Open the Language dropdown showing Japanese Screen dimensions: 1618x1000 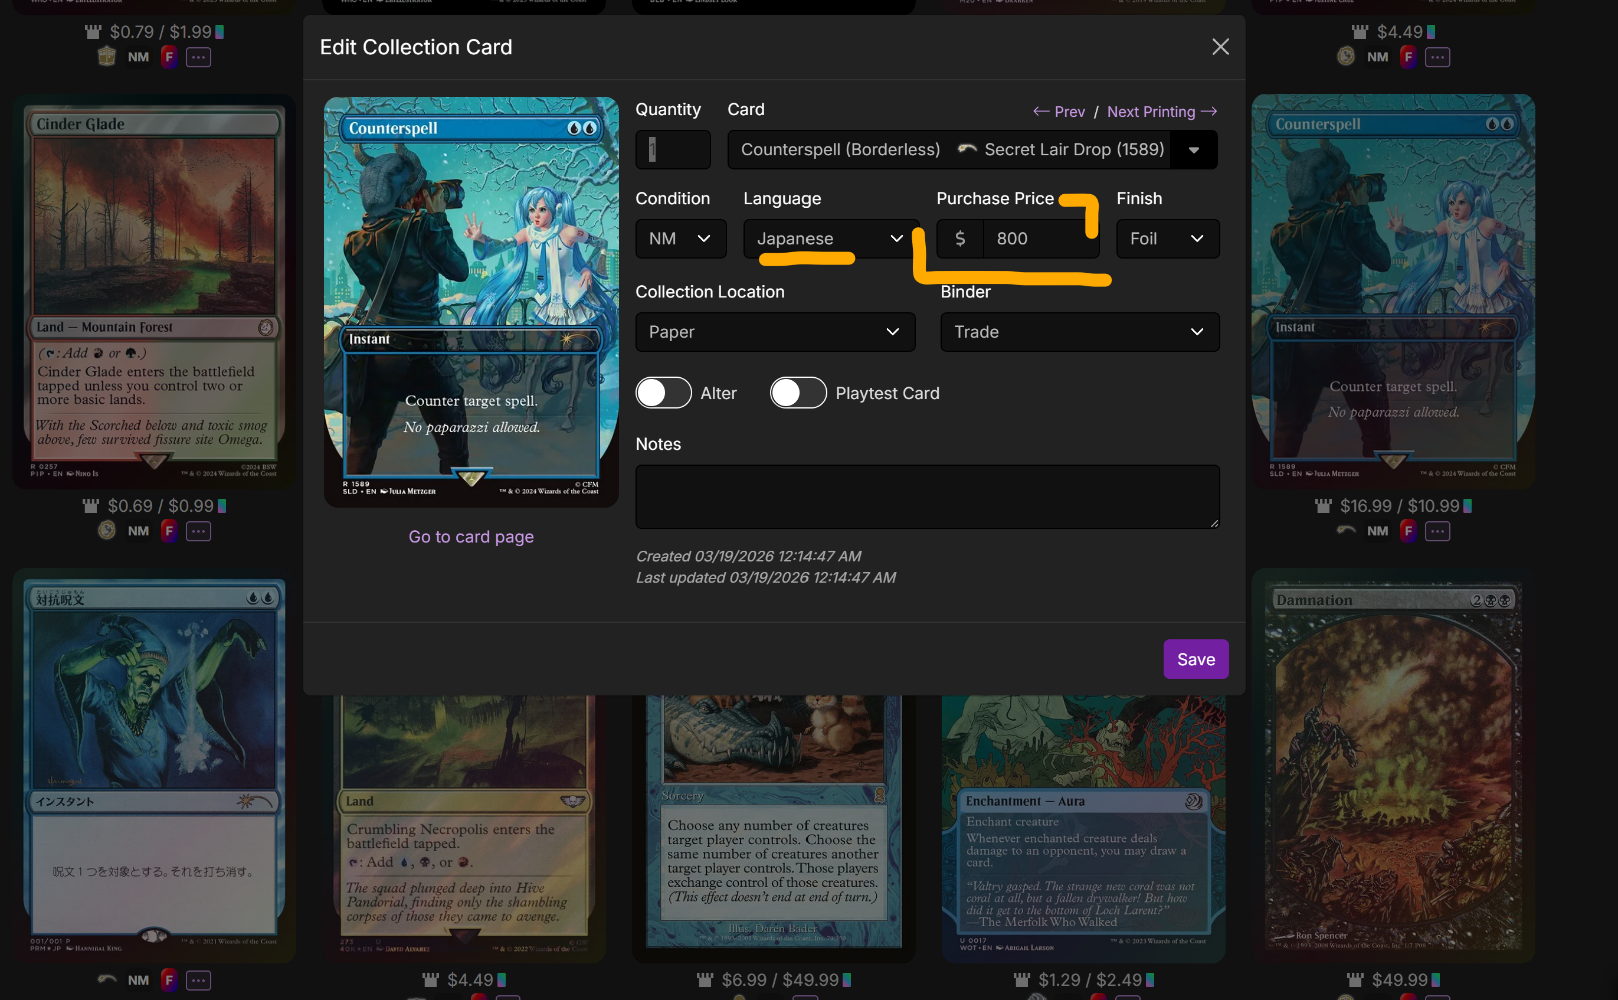[829, 239]
